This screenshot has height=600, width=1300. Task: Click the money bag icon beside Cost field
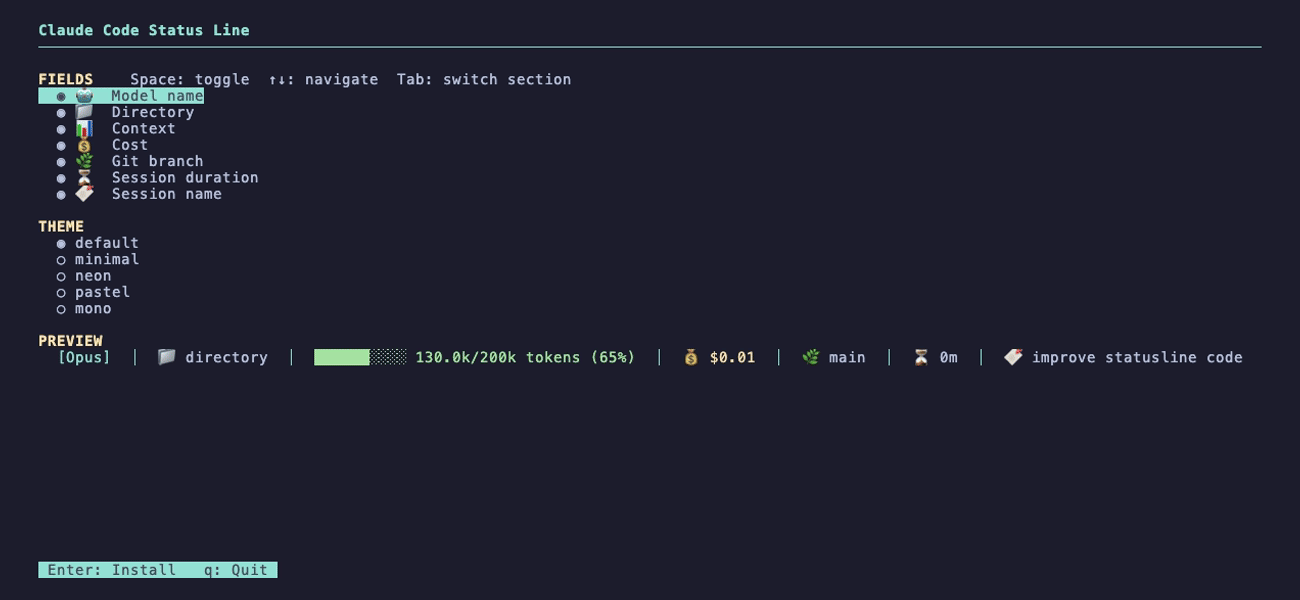85,145
